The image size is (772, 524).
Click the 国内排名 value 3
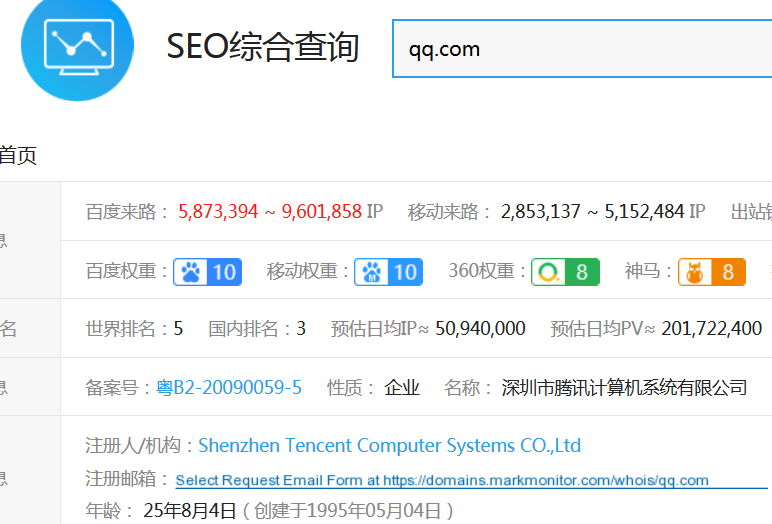pyautogui.click(x=301, y=328)
